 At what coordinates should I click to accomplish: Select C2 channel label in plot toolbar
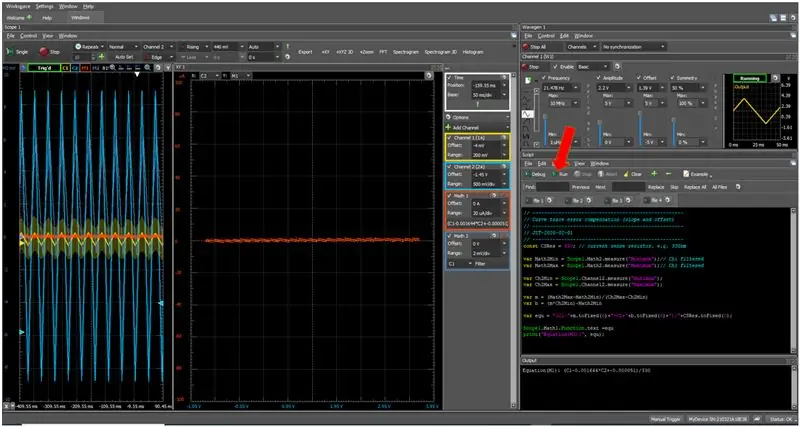[74, 67]
